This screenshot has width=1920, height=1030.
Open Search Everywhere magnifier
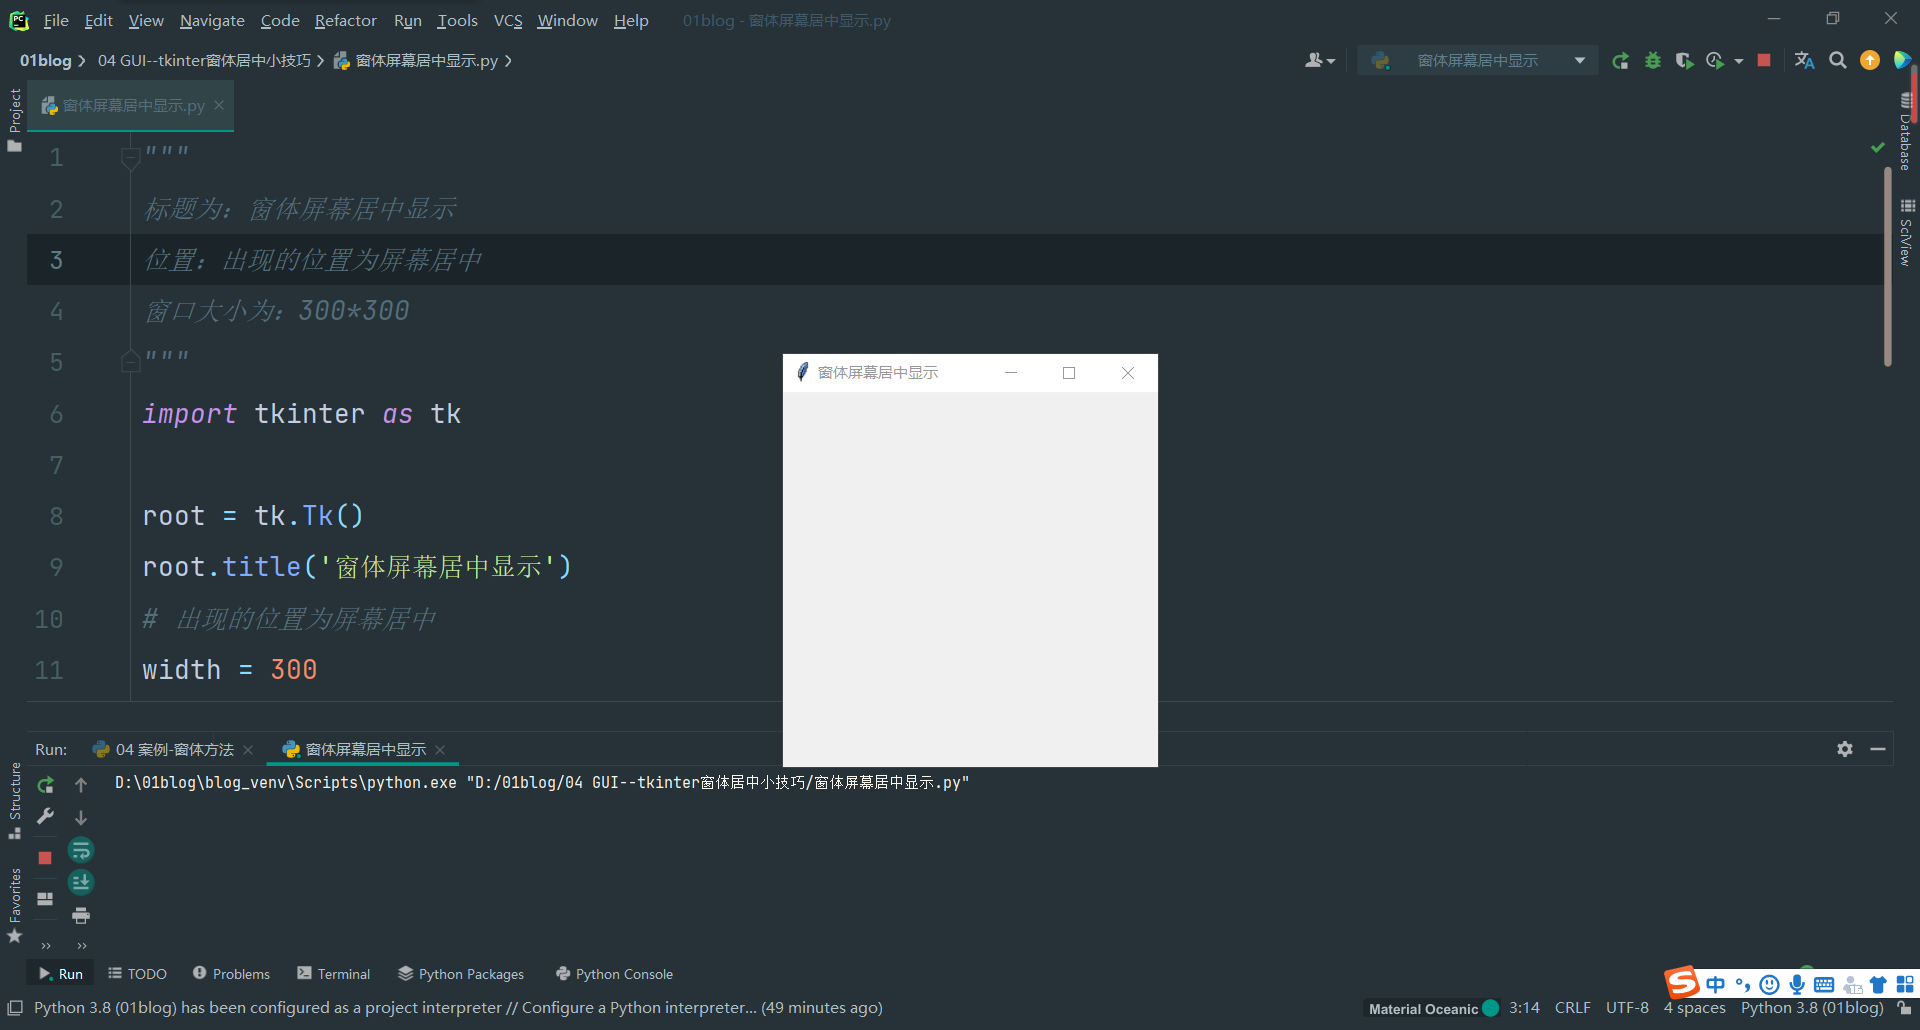point(1838,61)
